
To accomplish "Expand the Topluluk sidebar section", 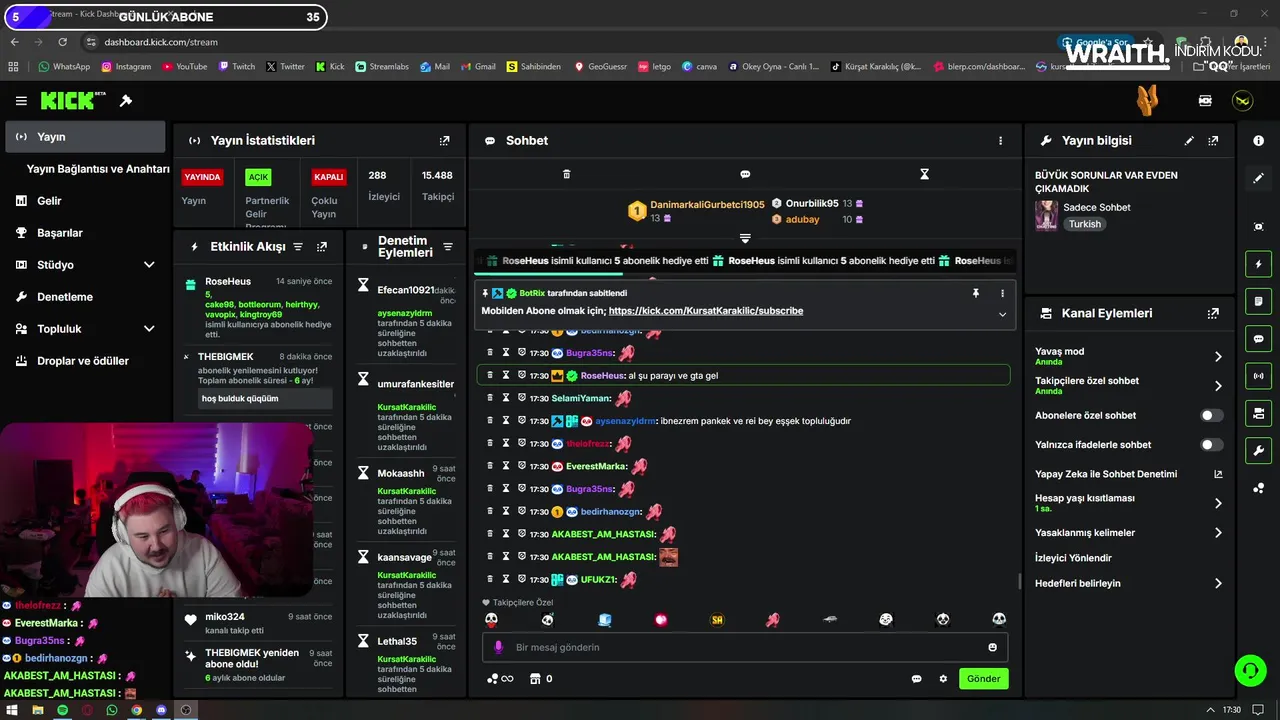I will pyautogui.click(x=149, y=329).
